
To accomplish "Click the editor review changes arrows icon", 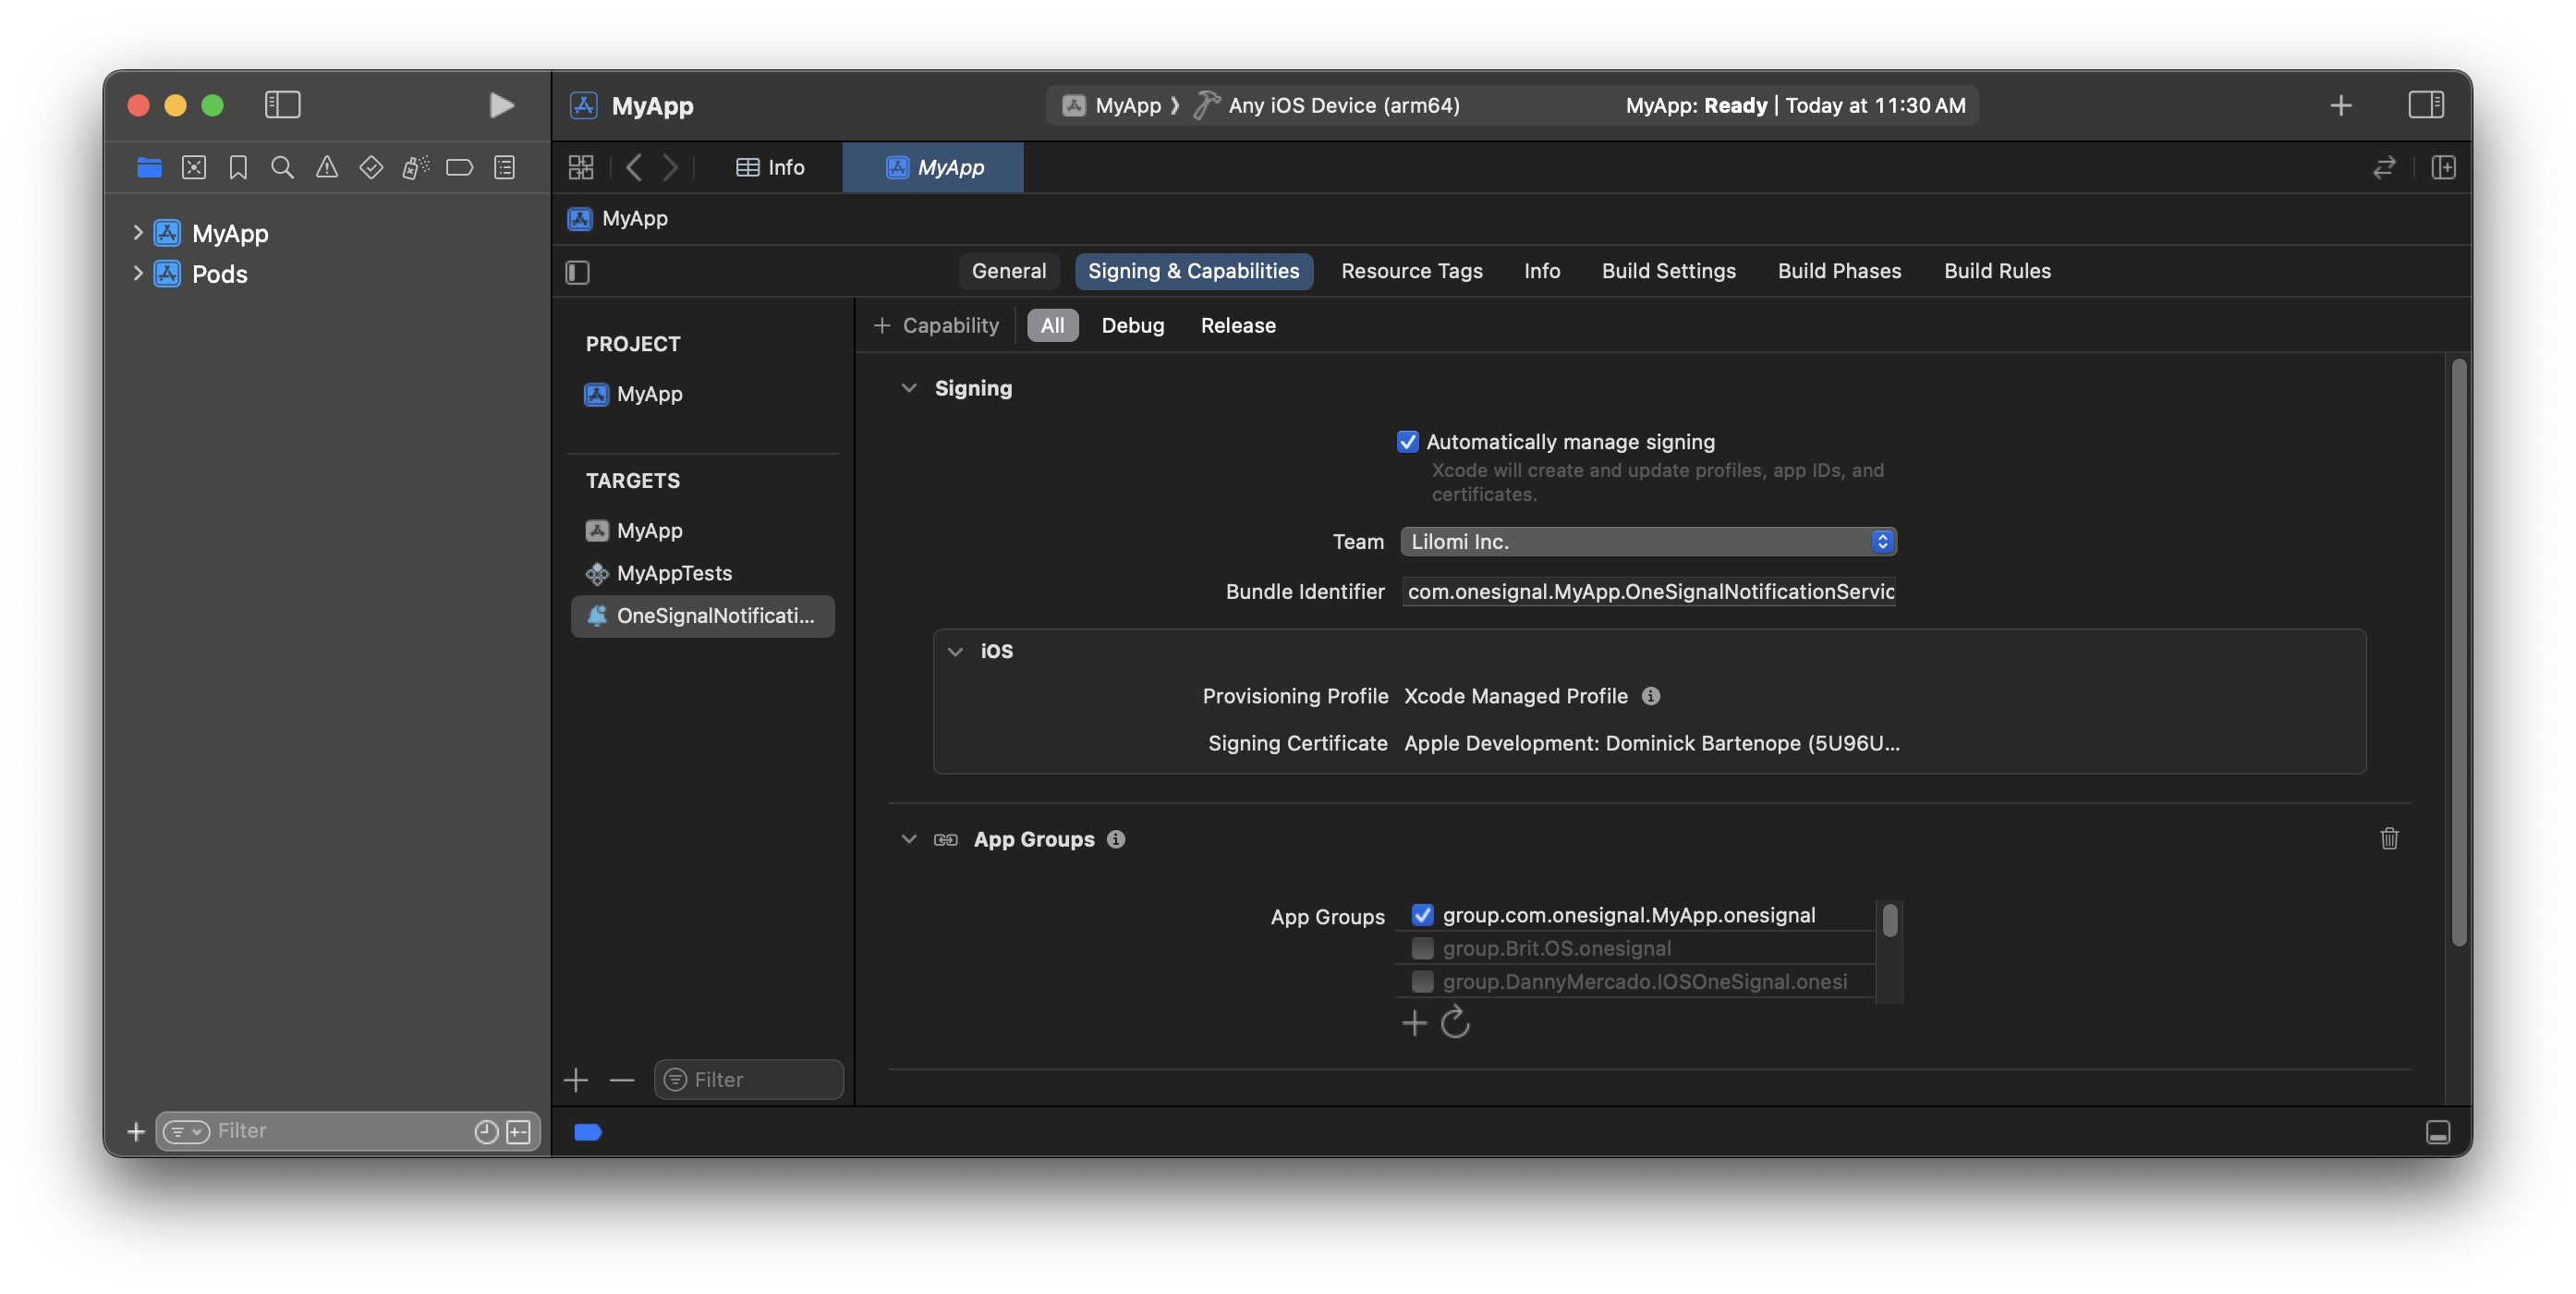I will (2384, 167).
